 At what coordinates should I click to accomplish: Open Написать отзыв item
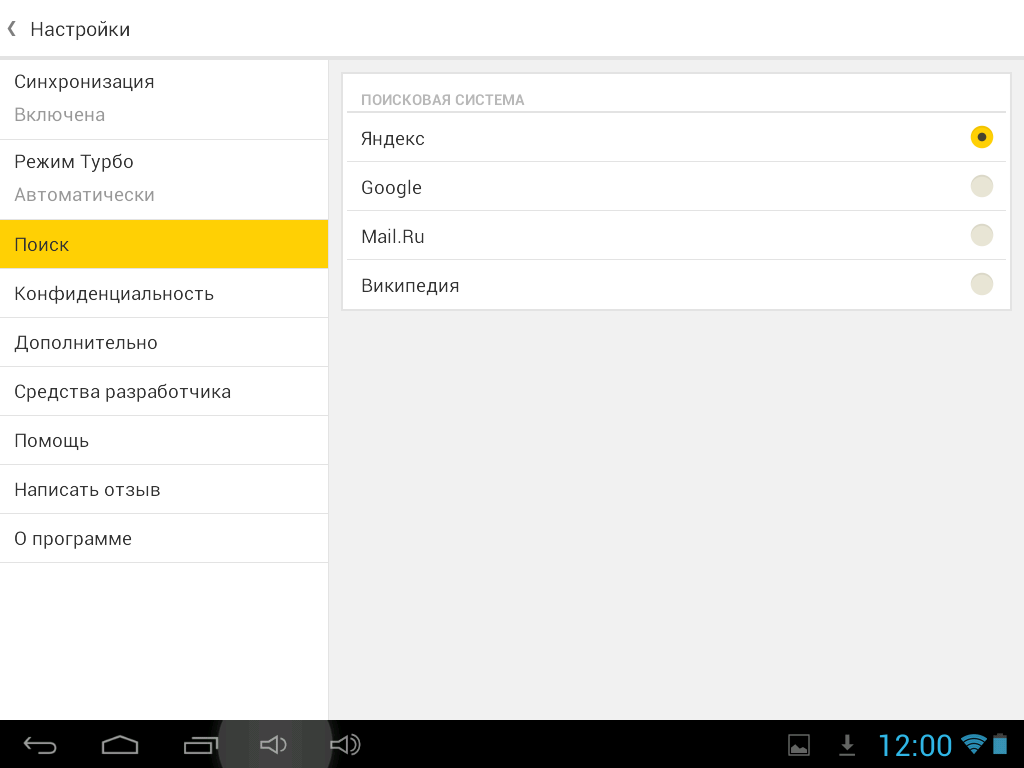(164, 489)
